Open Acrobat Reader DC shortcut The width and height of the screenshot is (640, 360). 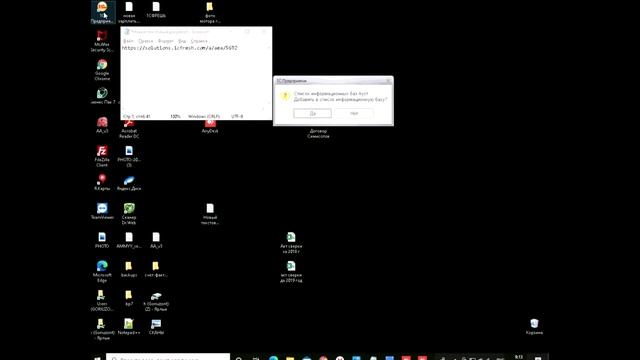tap(129, 128)
